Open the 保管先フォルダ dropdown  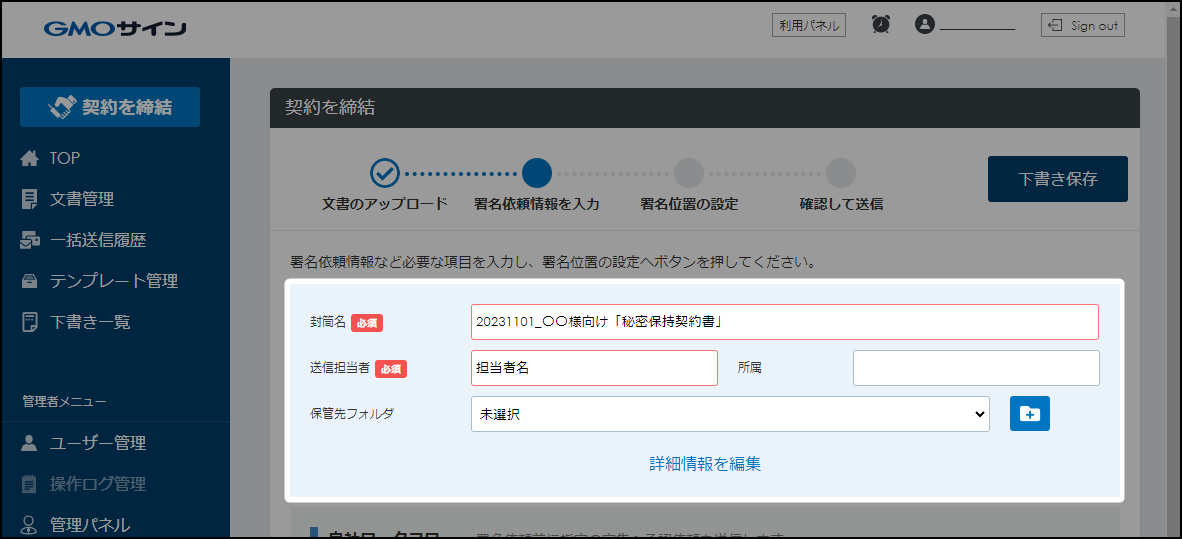click(x=729, y=414)
